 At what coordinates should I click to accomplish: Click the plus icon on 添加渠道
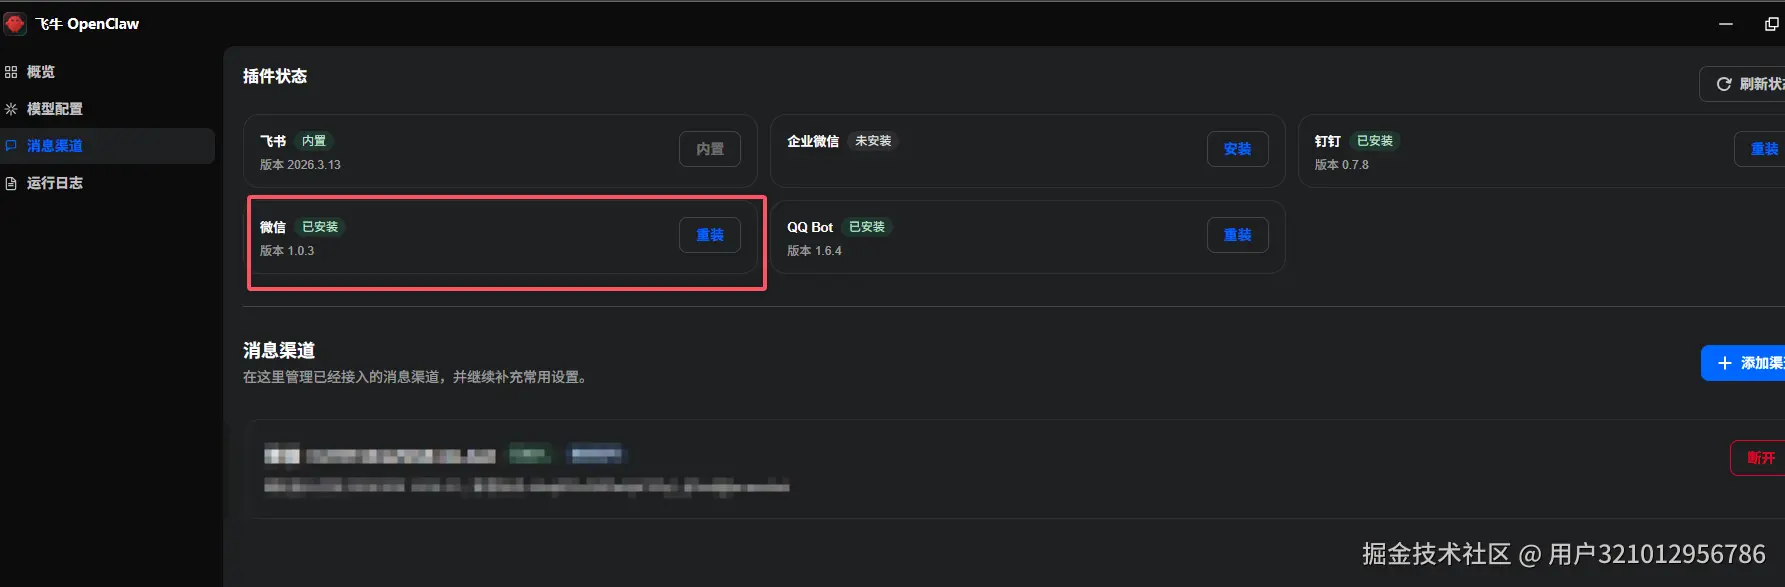1724,363
